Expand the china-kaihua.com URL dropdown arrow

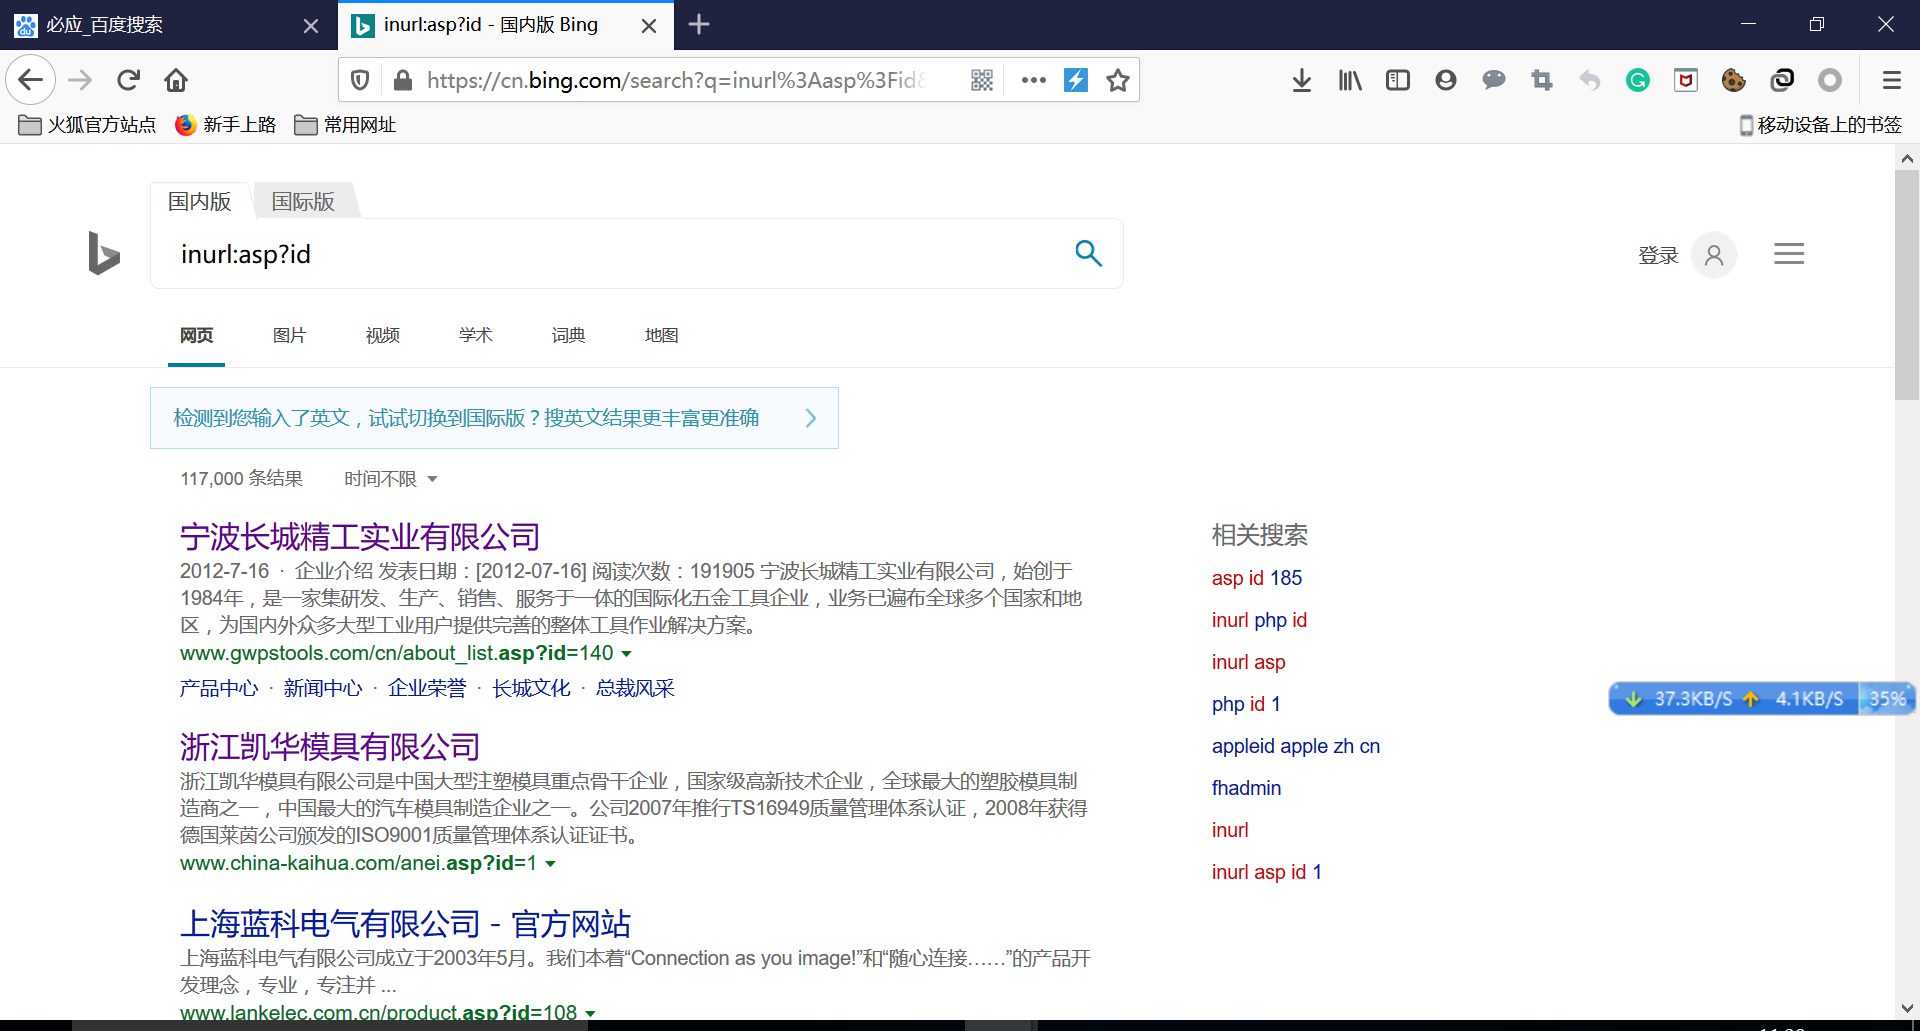click(550, 864)
